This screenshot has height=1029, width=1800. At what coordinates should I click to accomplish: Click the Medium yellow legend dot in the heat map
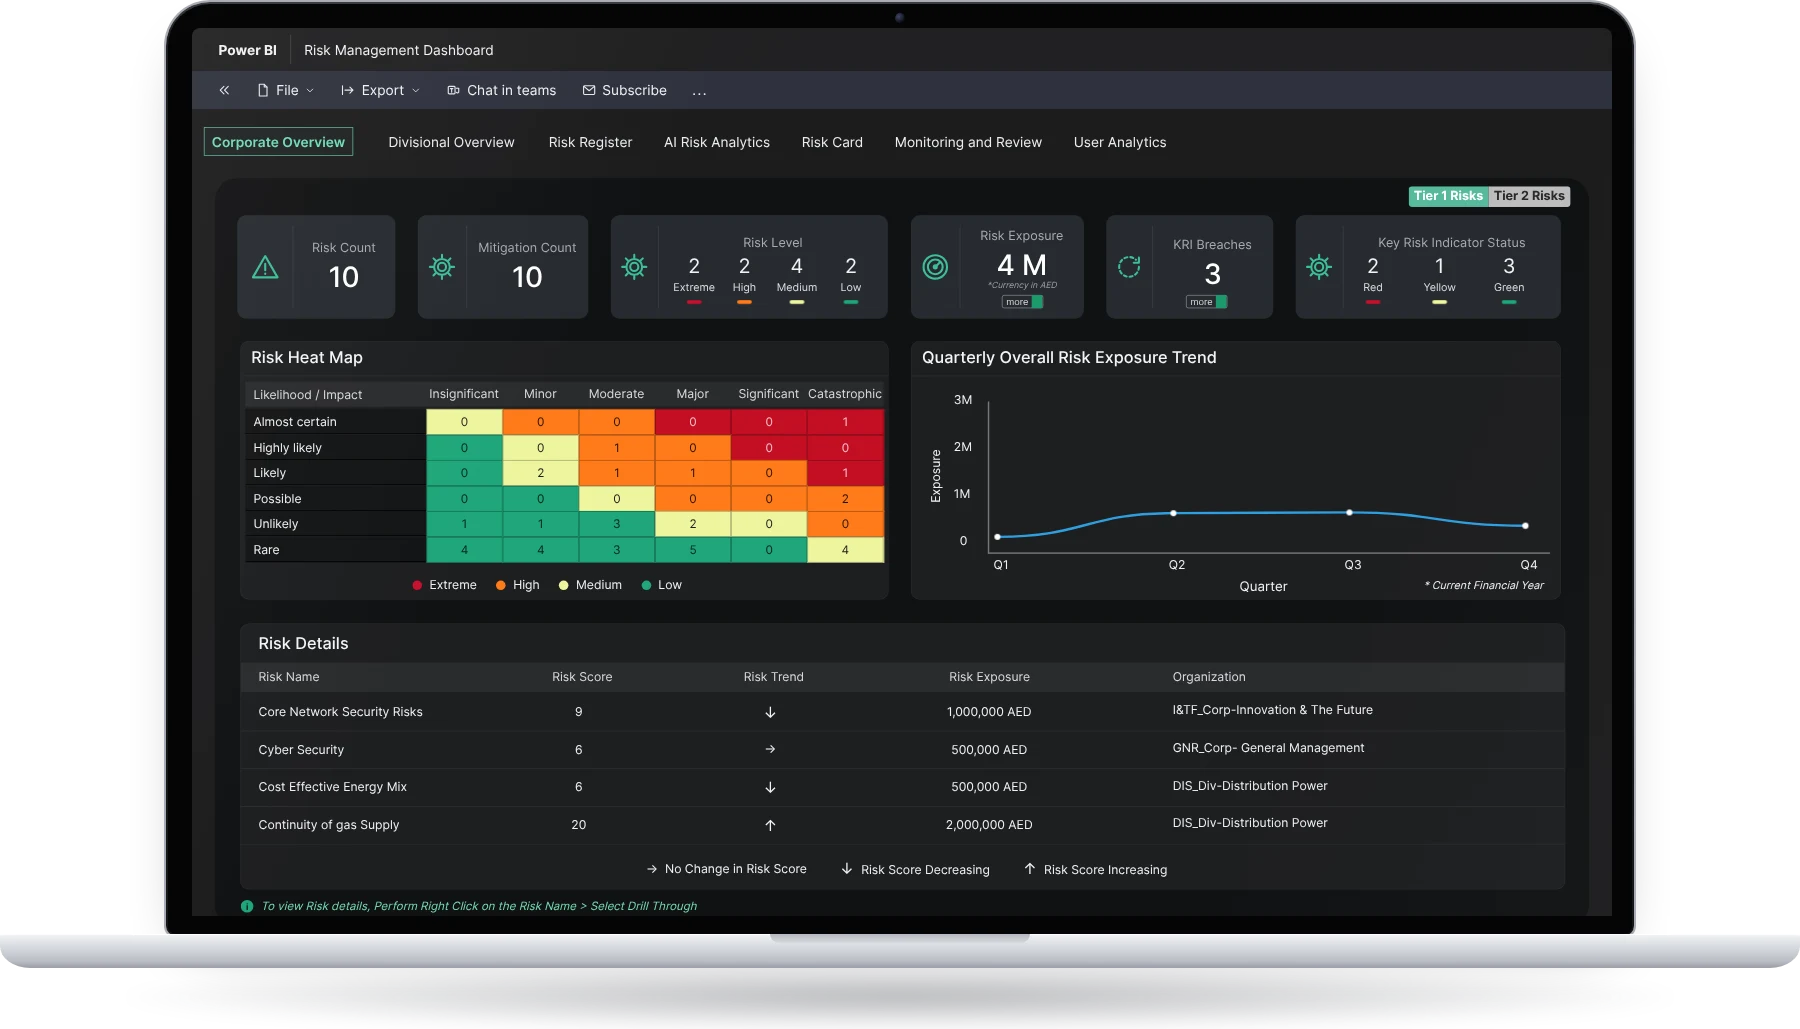pyautogui.click(x=564, y=585)
